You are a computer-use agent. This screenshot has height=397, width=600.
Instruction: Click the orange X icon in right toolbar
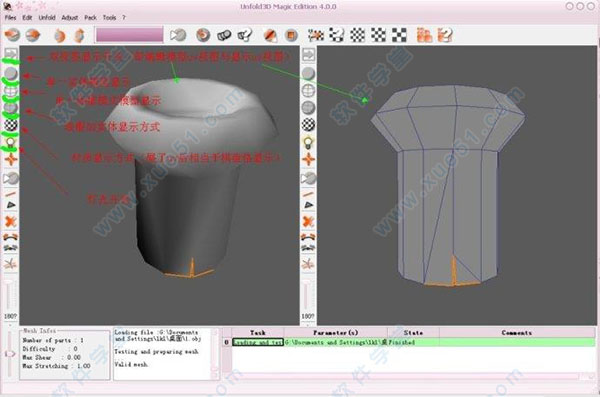[308, 221]
